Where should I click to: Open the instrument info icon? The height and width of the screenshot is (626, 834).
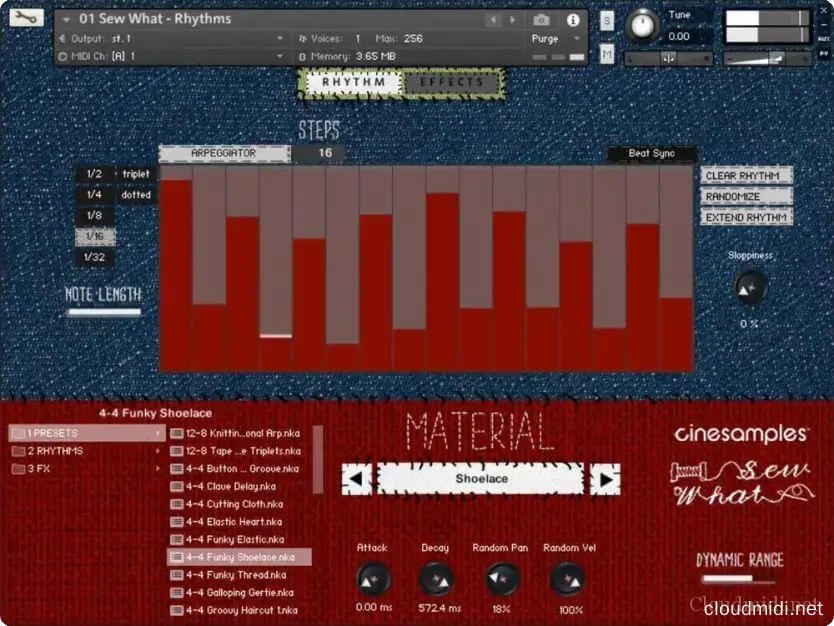click(573, 19)
